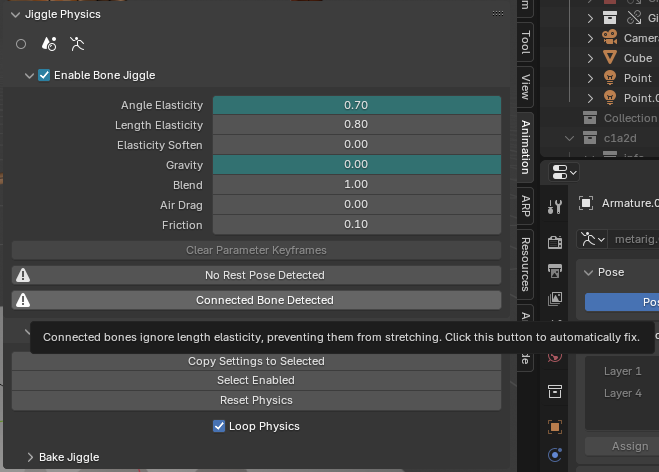Screen dimensions: 659x472
Task: Click the Assign button in Properties
Action: click(622, 446)
